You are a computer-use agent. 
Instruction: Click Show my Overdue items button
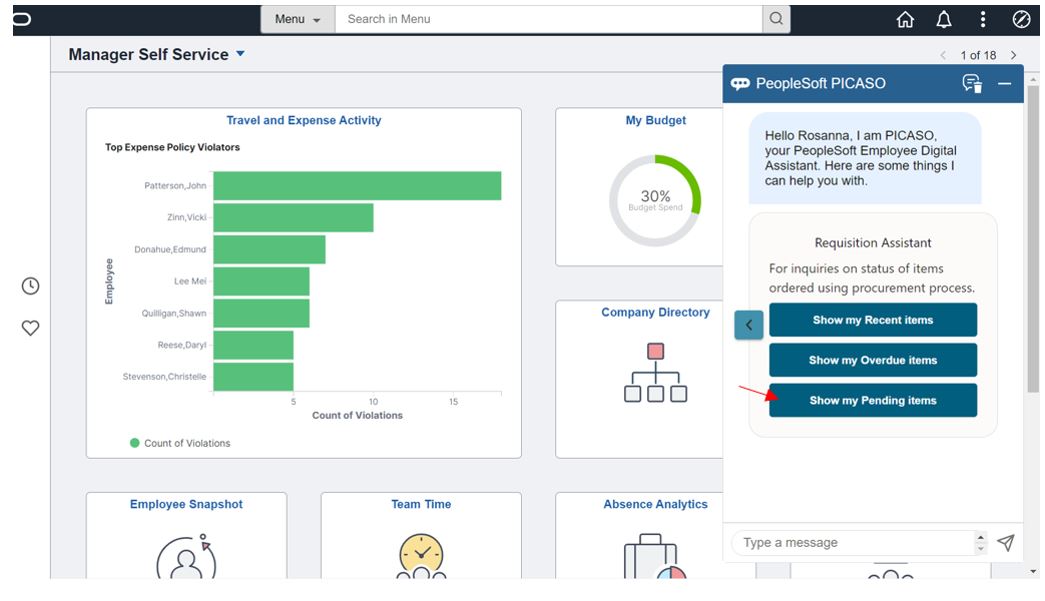[x=873, y=360]
